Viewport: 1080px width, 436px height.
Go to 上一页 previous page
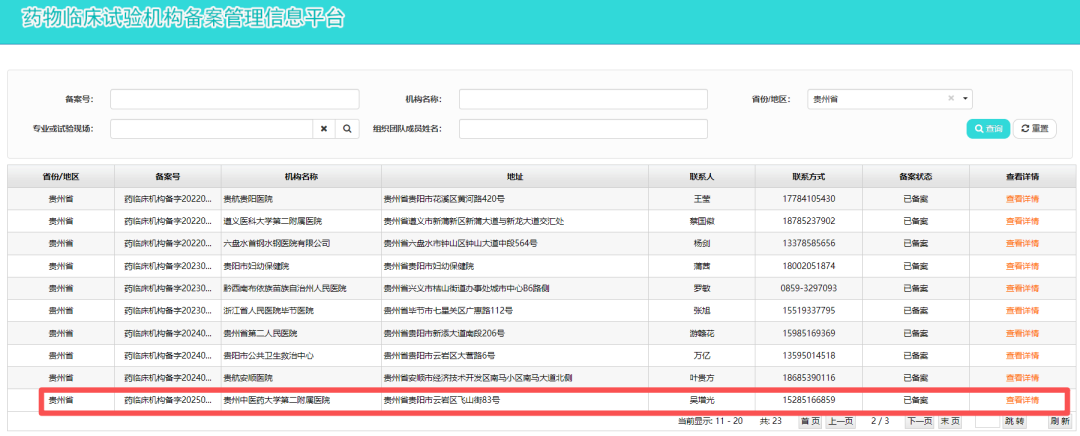pos(841,421)
